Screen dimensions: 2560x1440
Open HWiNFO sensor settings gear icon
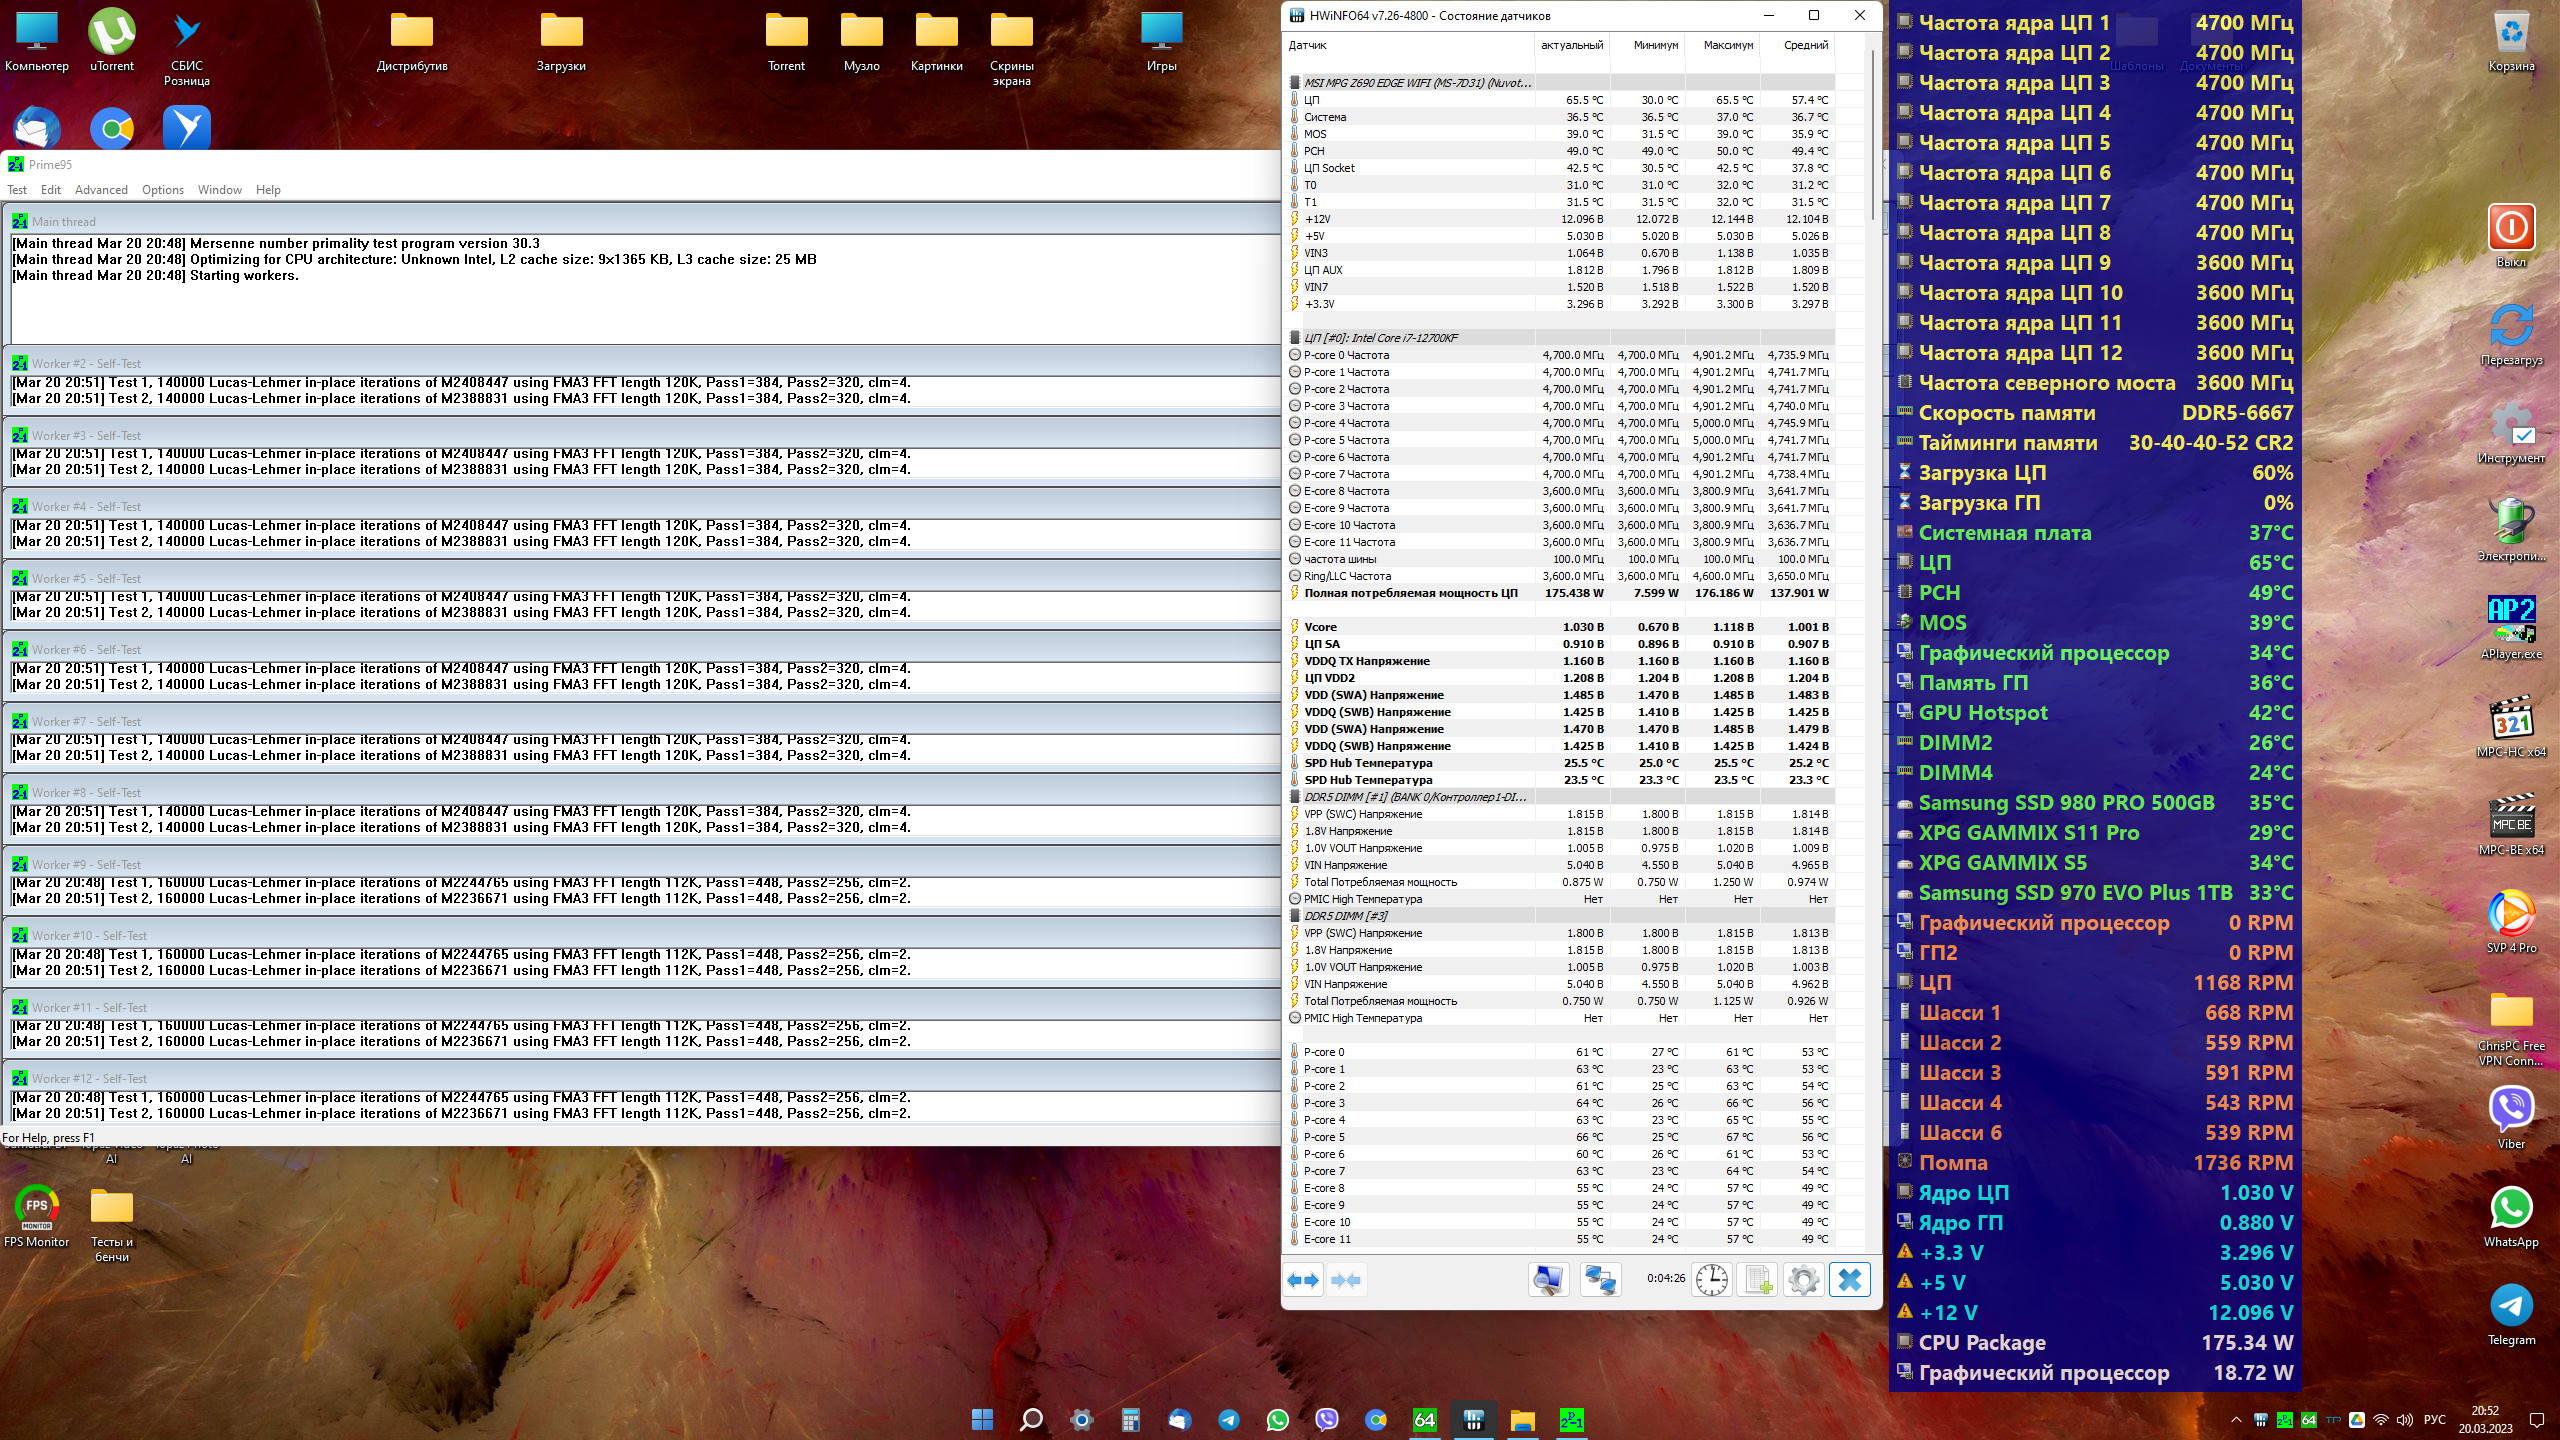point(1804,1280)
